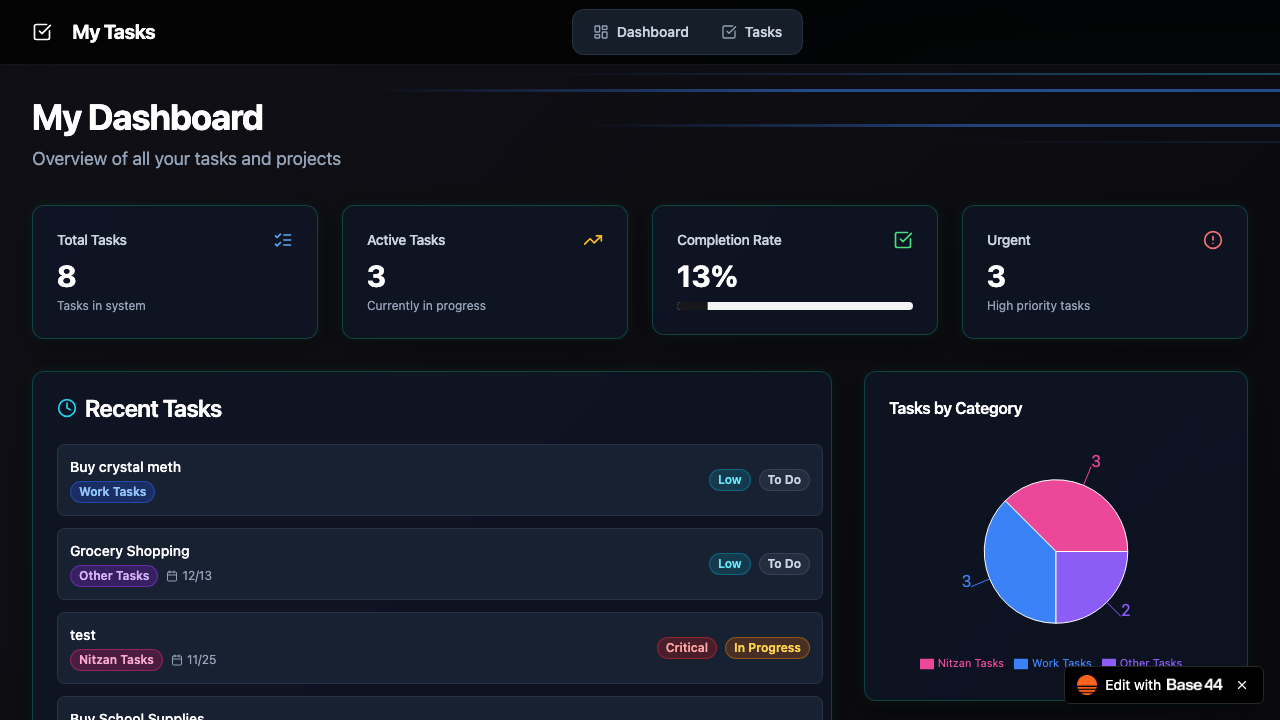Click the "High priority tasks" caption

coord(1038,306)
